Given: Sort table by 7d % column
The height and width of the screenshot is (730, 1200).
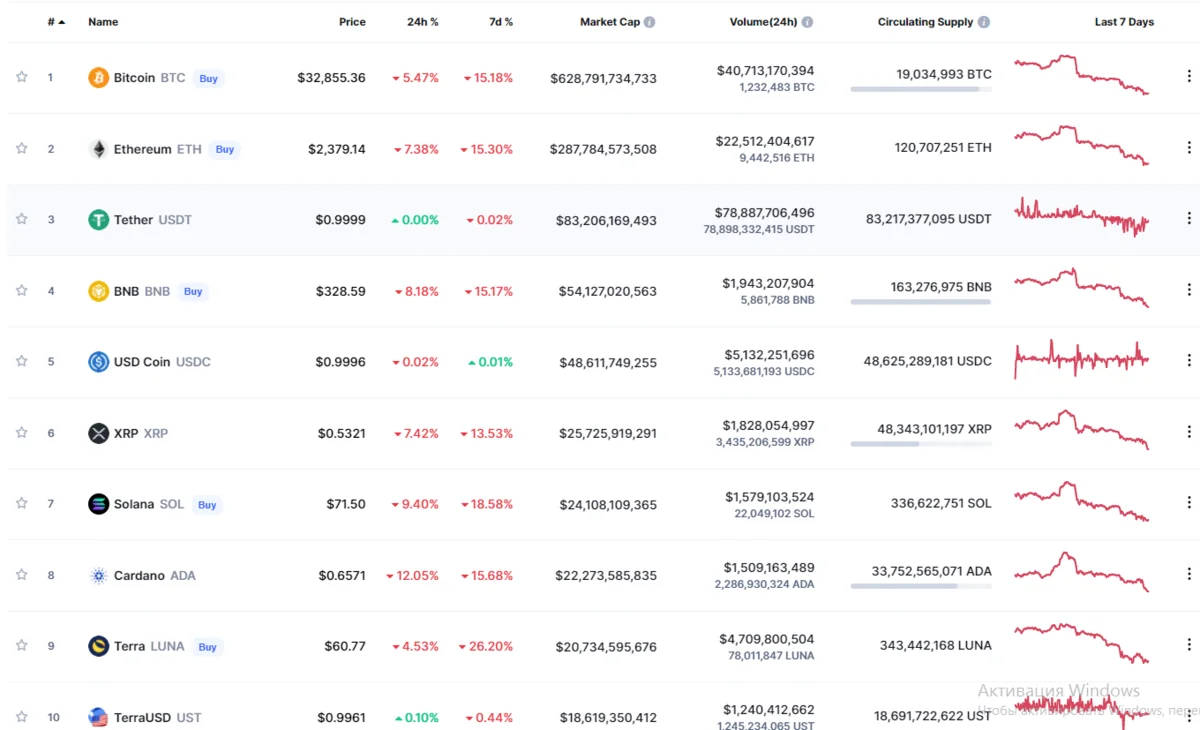Looking at the screenshot, I should coord(502,22).
